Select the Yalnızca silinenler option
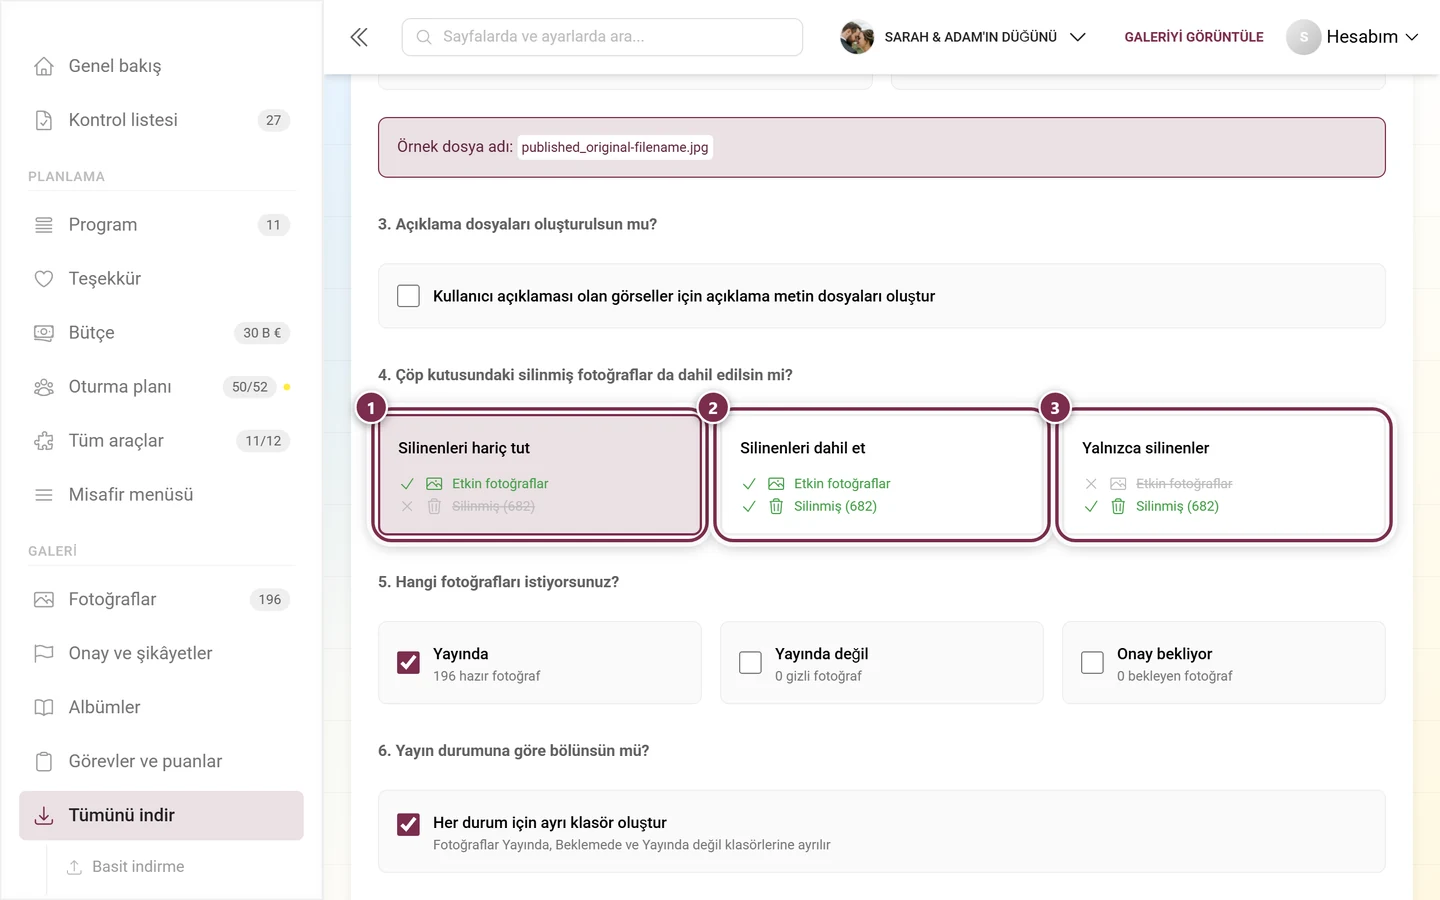1440x900 pixels. (x=1224, y=475)
